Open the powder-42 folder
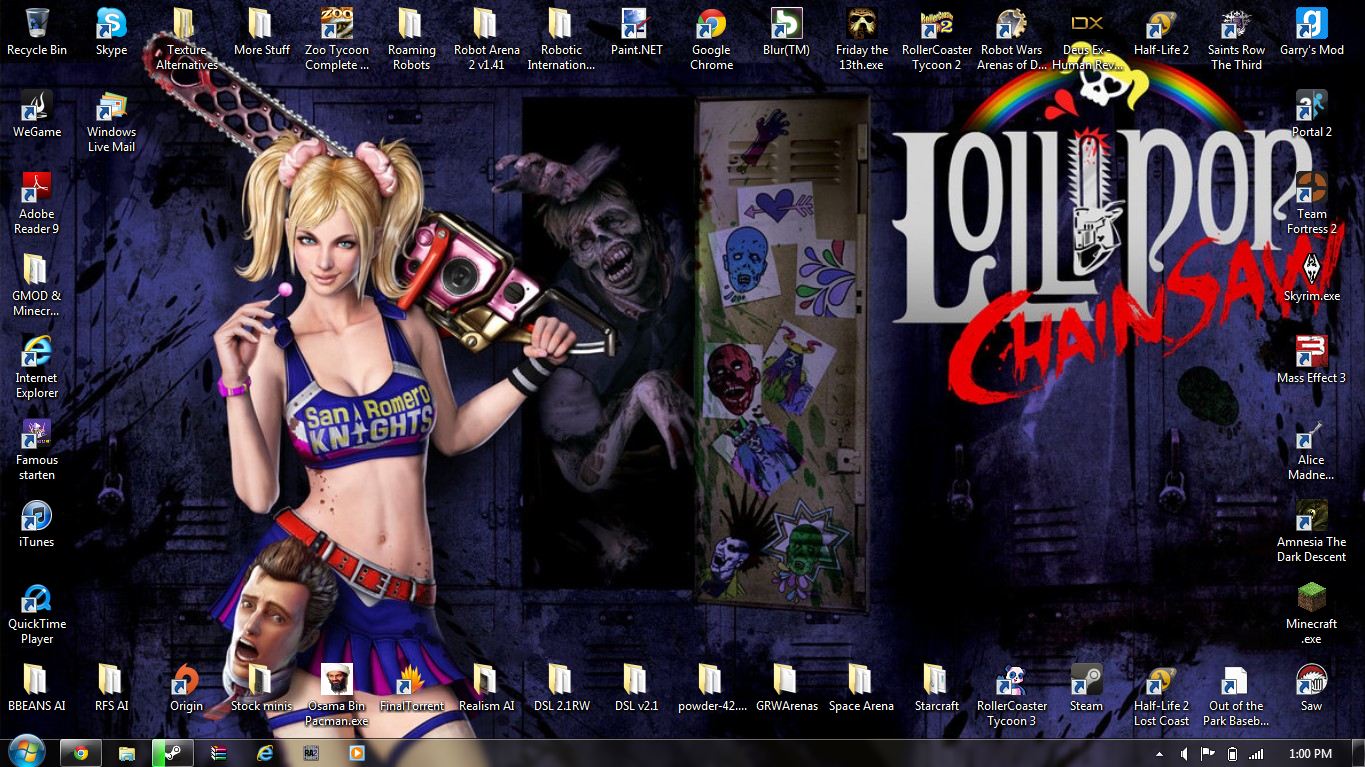The height and width of the screenshot is (767, 1365). (711, 687)
